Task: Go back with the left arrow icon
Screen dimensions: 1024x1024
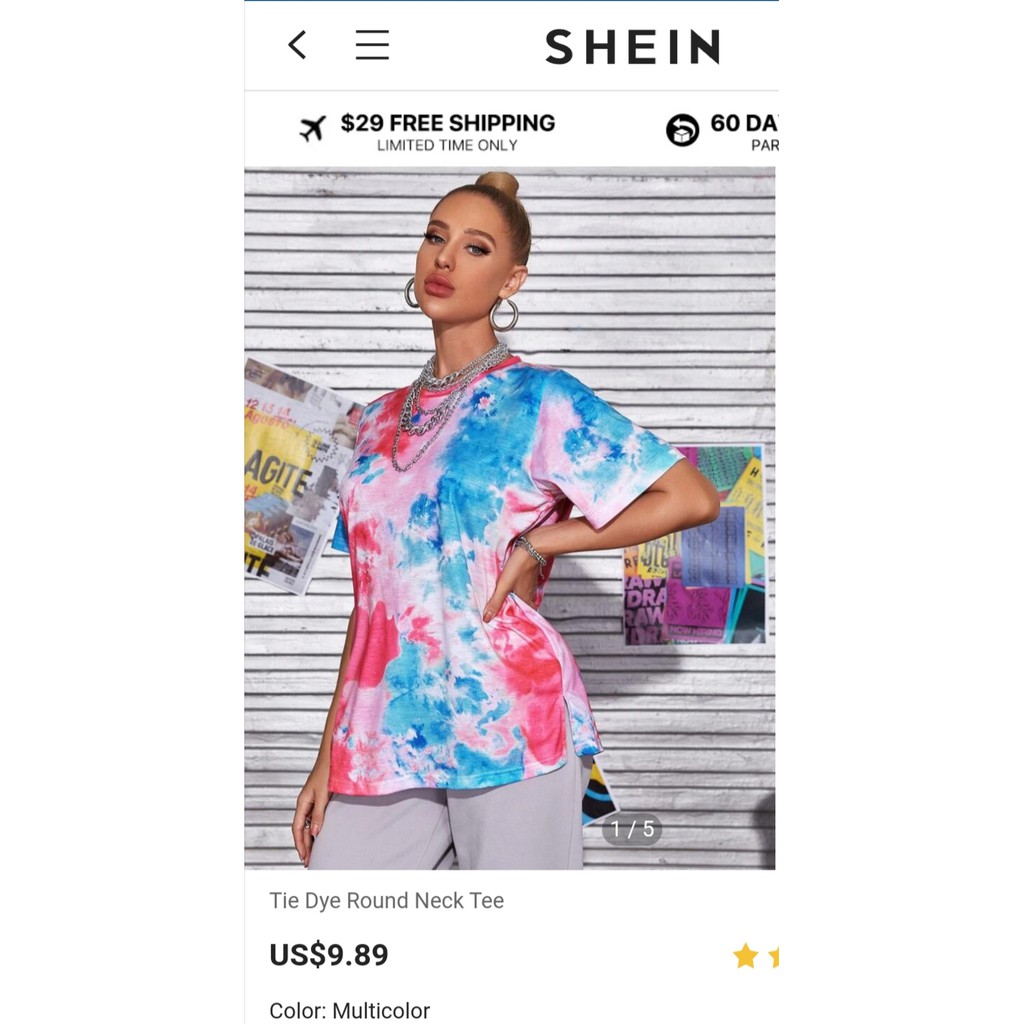Action: (x=297, y=45)
